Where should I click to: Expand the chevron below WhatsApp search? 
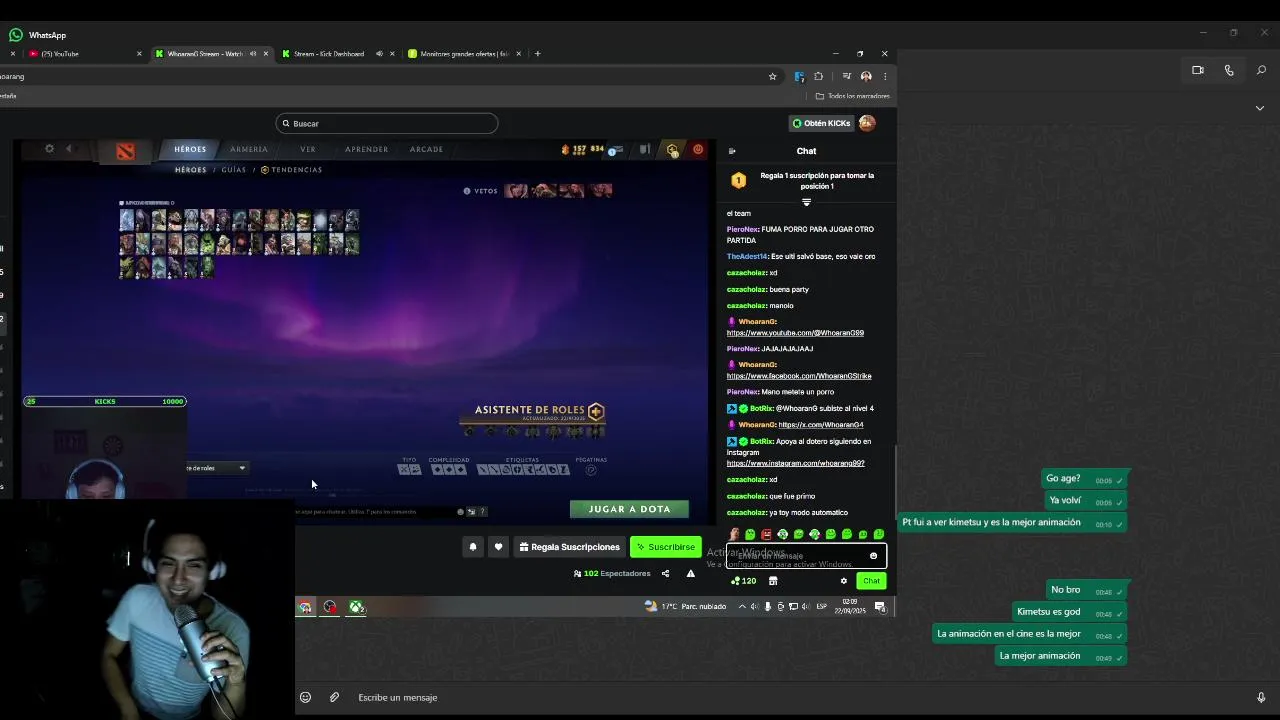(1259, 108)
